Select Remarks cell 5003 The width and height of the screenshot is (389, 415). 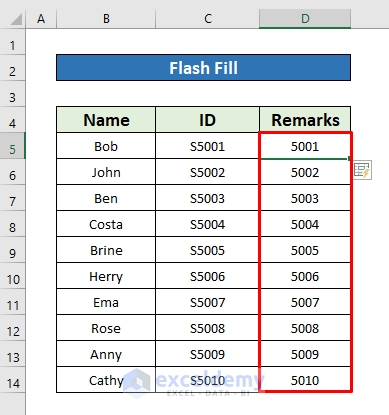[305, 198]
